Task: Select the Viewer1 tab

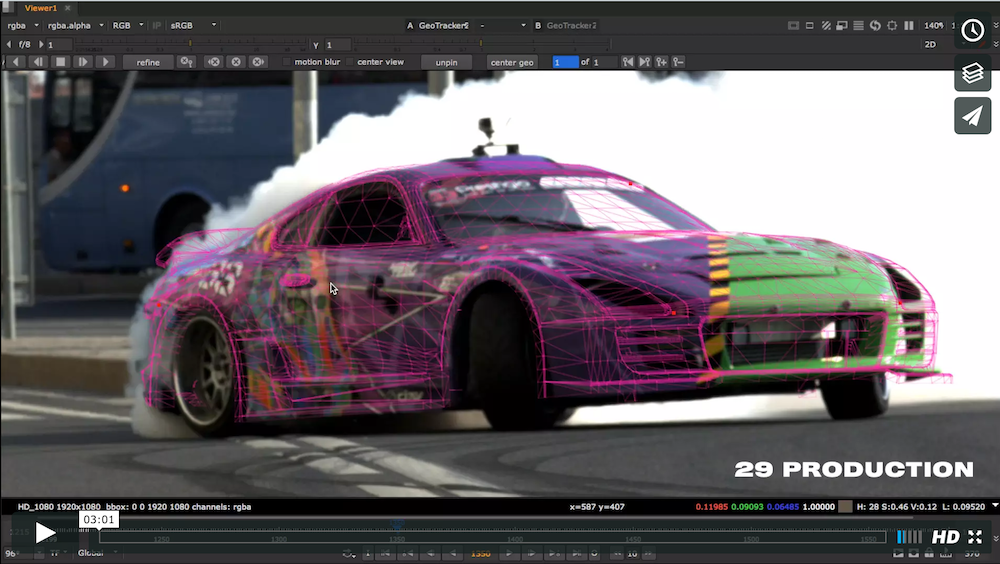Action: pyautogui.click(x=41, y=8)
